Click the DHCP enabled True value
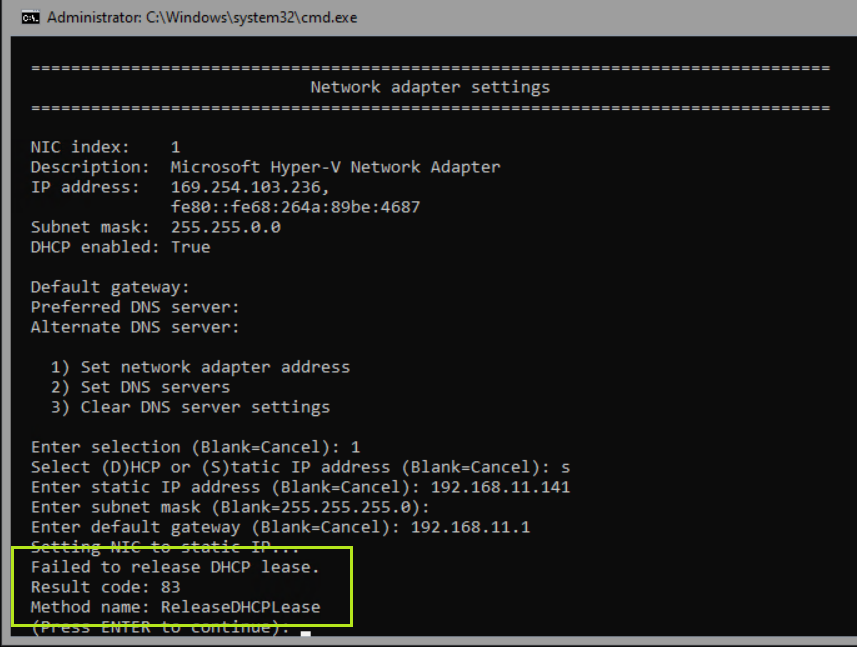Screen dimensions: 857x647 coord(190,247)
